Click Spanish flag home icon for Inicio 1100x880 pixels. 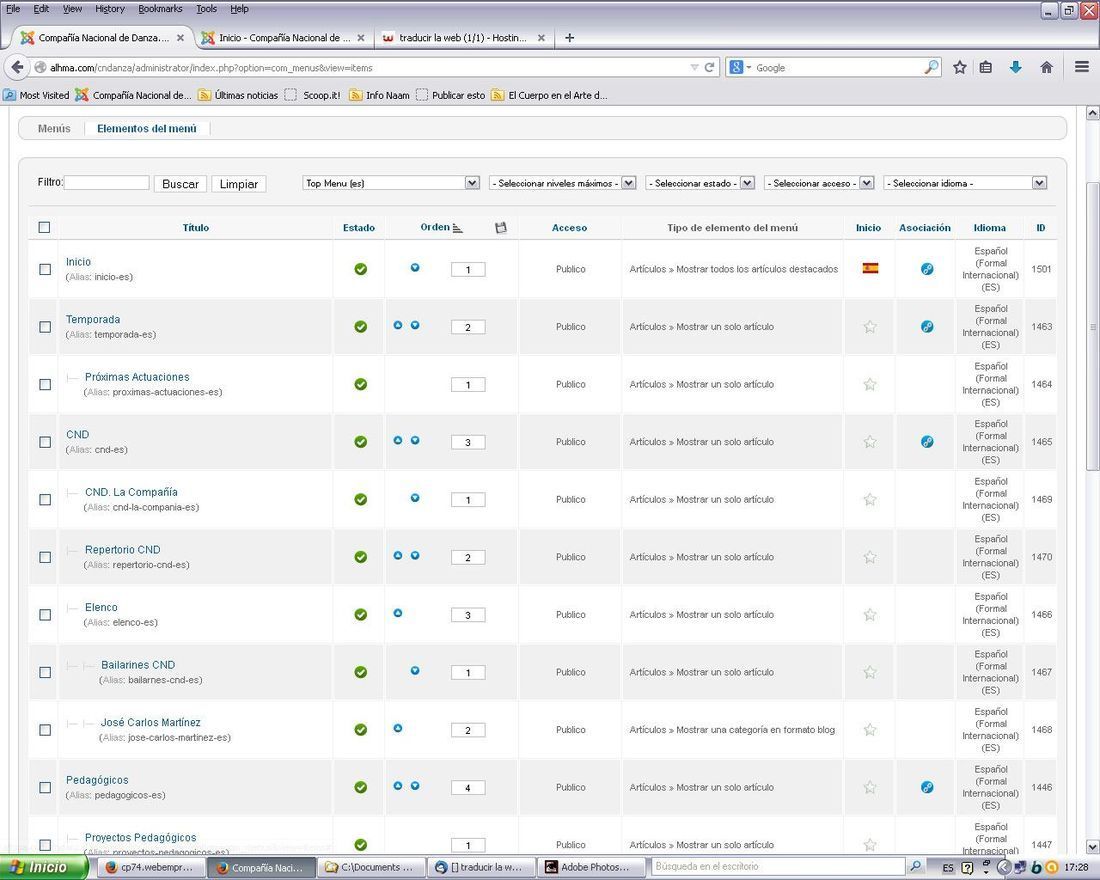coord(870,268)
